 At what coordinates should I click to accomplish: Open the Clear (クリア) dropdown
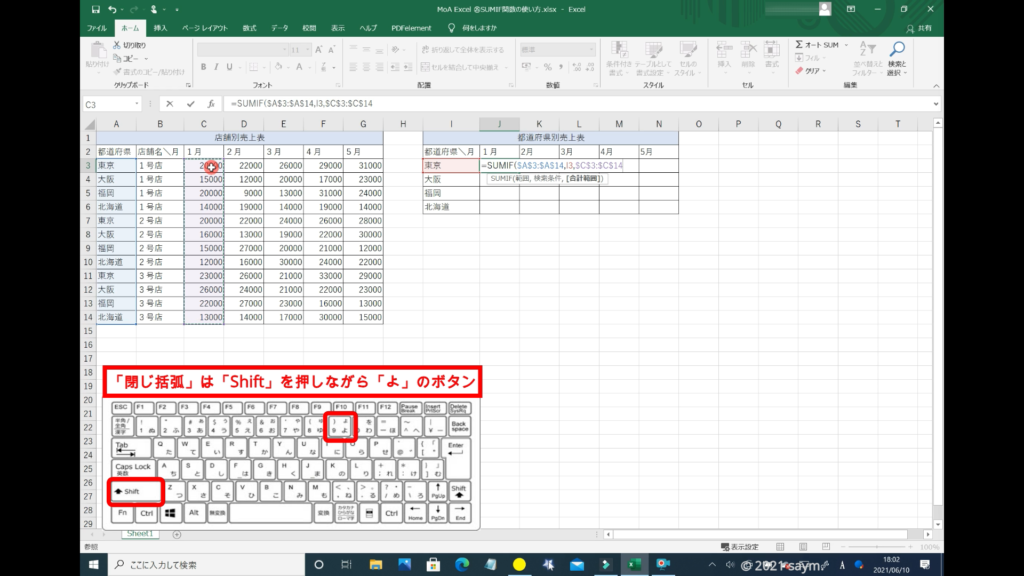pos(813,71)
